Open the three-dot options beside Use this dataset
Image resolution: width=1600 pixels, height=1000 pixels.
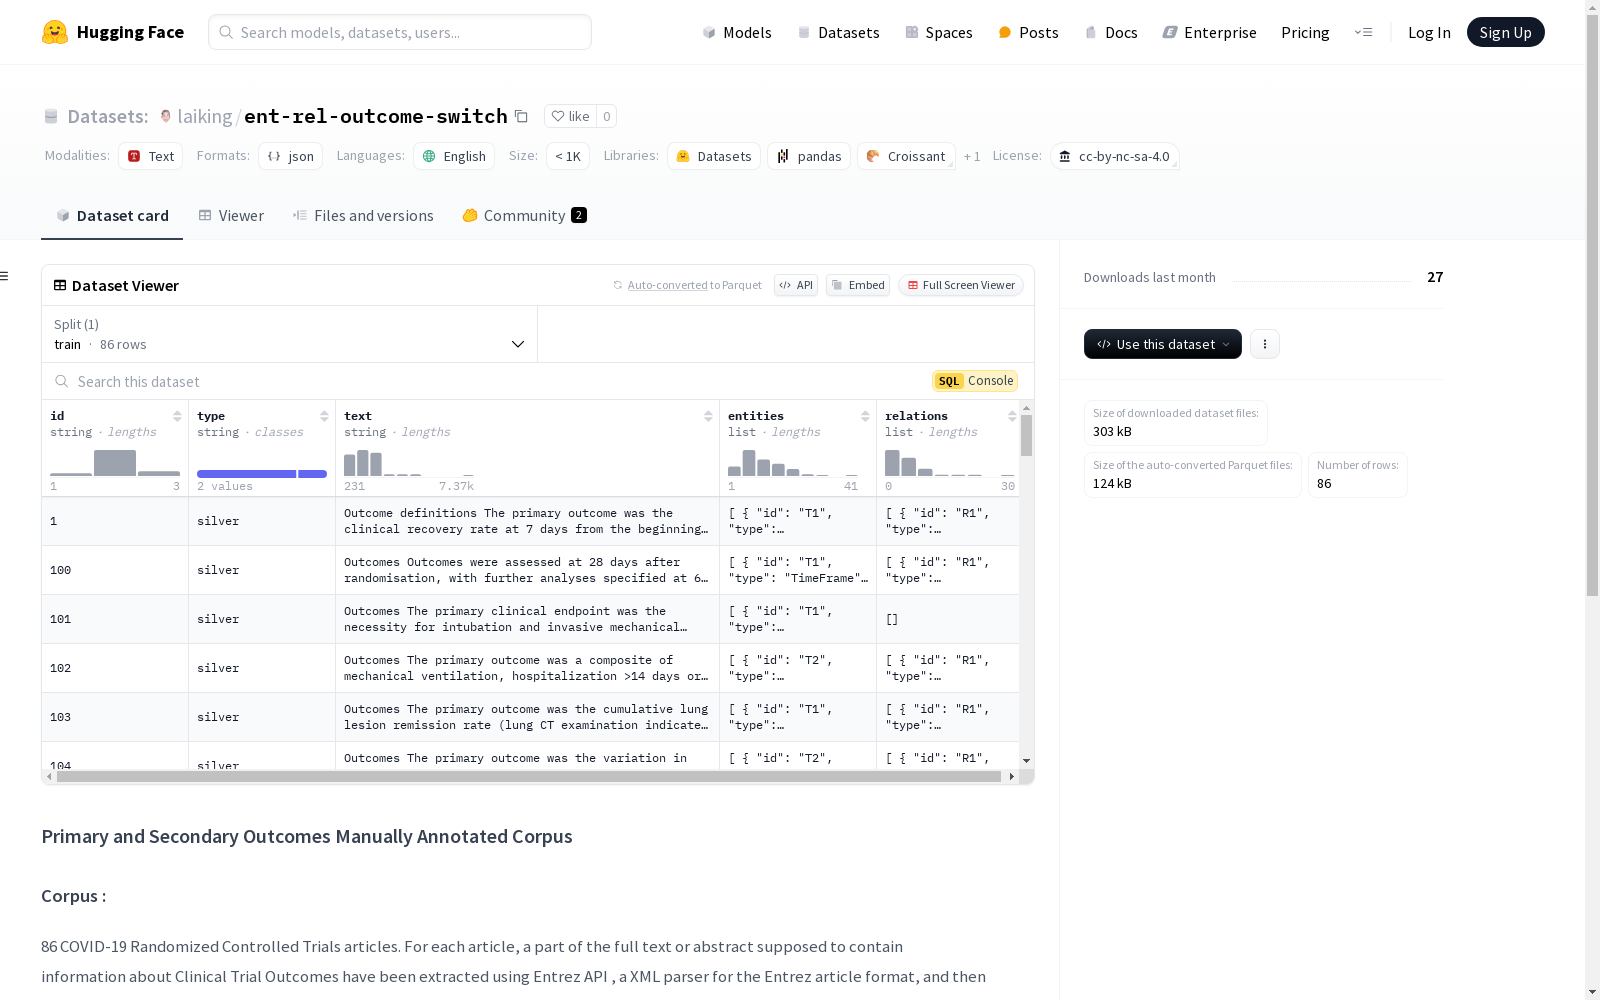tap(1265, 344)
